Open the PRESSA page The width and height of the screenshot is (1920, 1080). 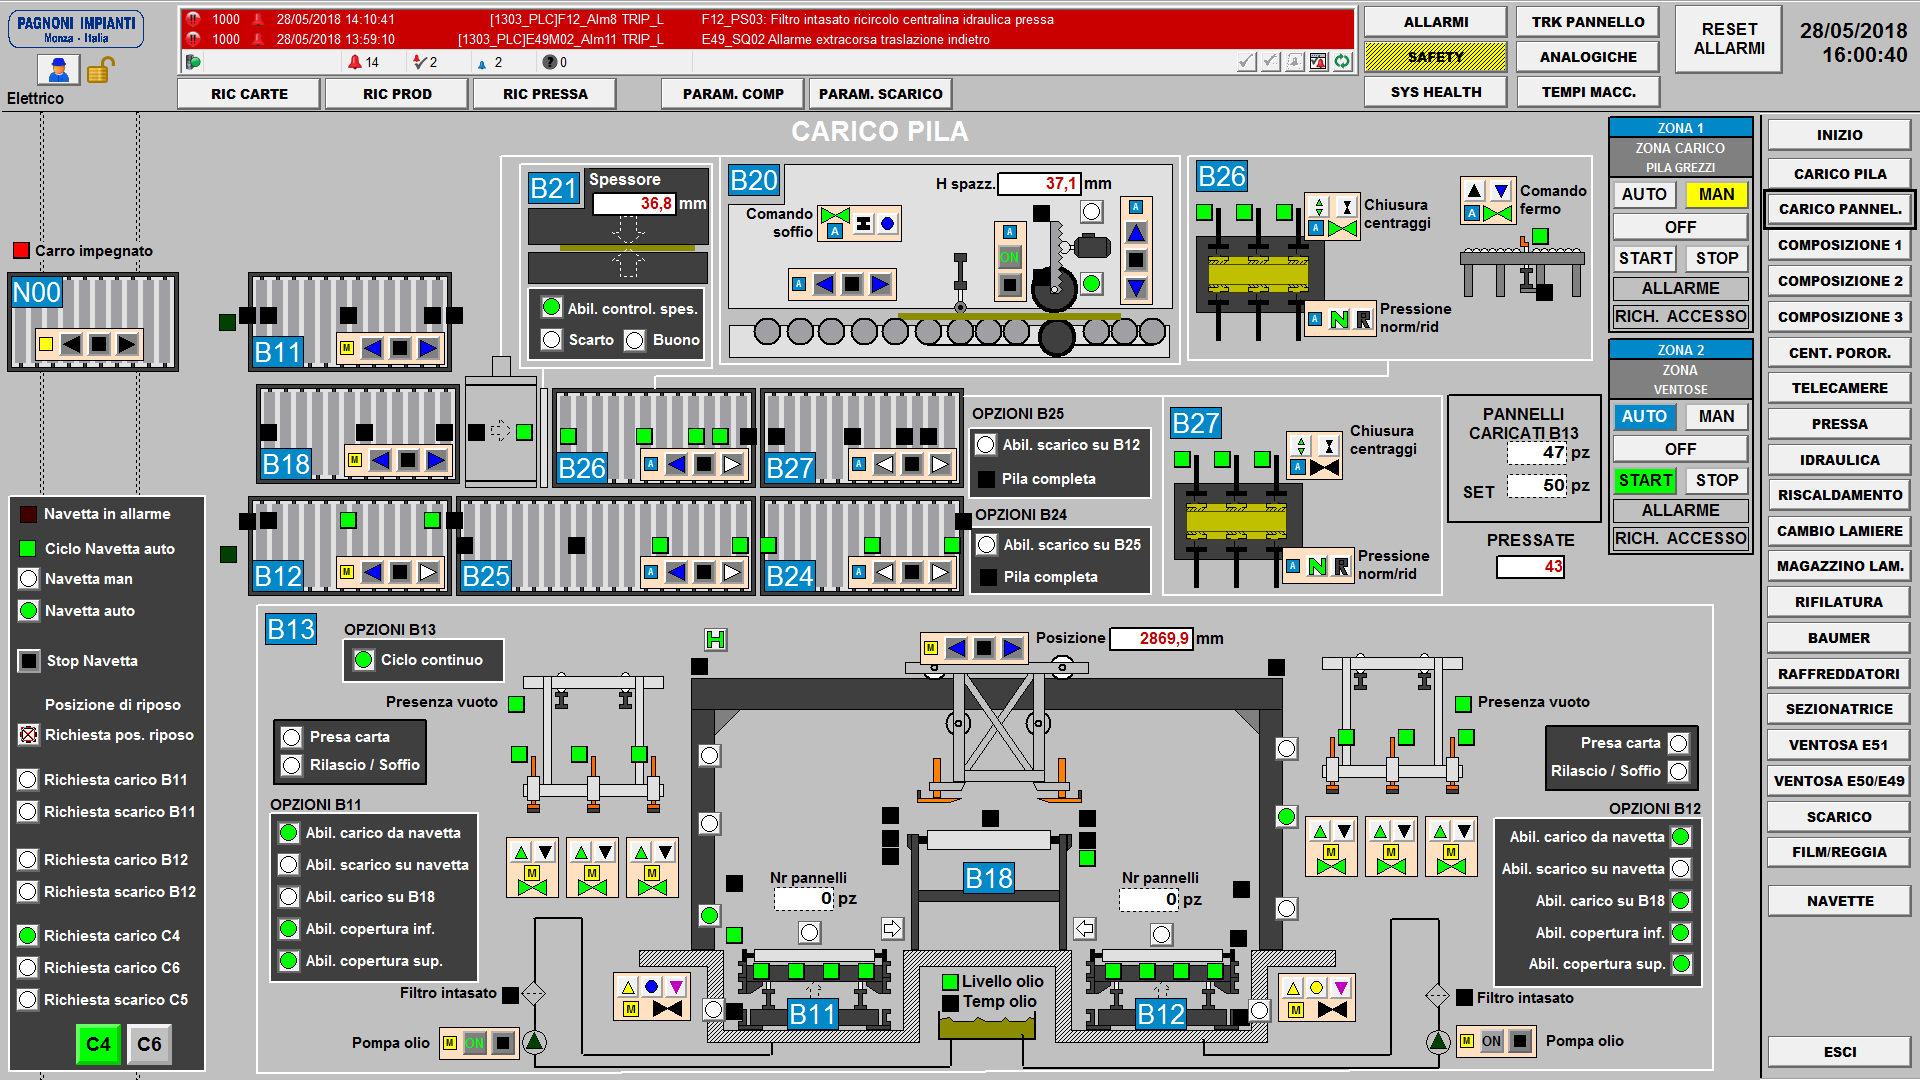(1839, 424)
